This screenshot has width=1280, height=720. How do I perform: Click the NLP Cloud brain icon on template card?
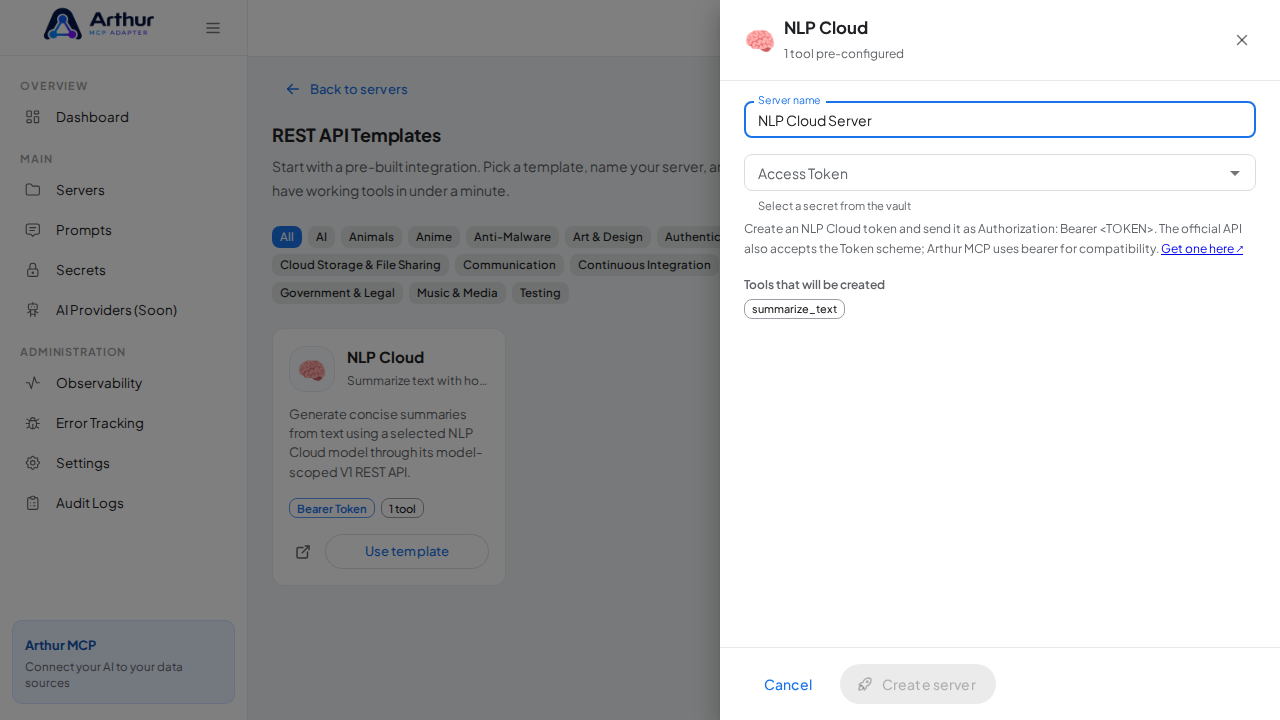(312, 369)
